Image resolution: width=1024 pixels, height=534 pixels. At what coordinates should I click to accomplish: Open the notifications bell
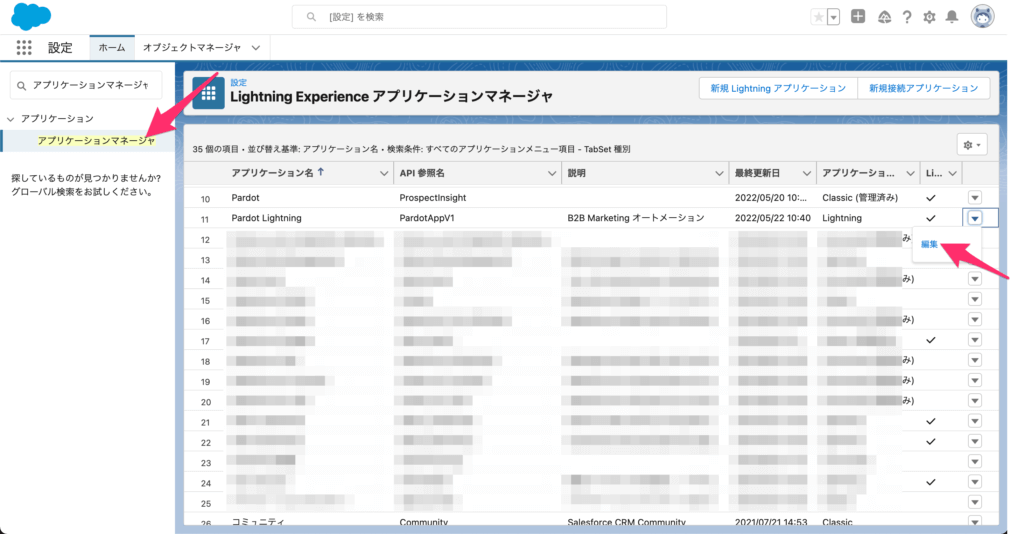point(952,17)
